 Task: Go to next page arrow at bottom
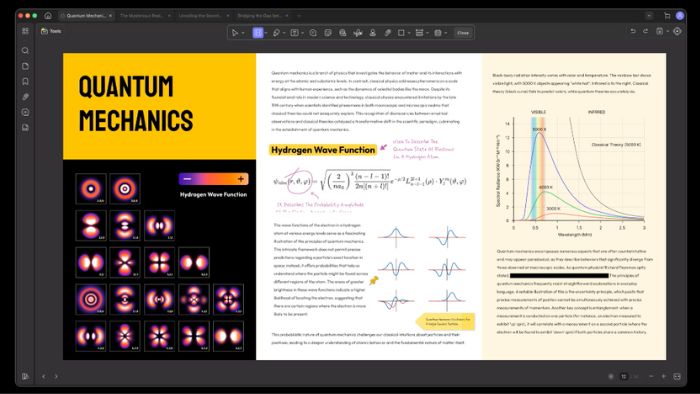[x=56, y=377]
